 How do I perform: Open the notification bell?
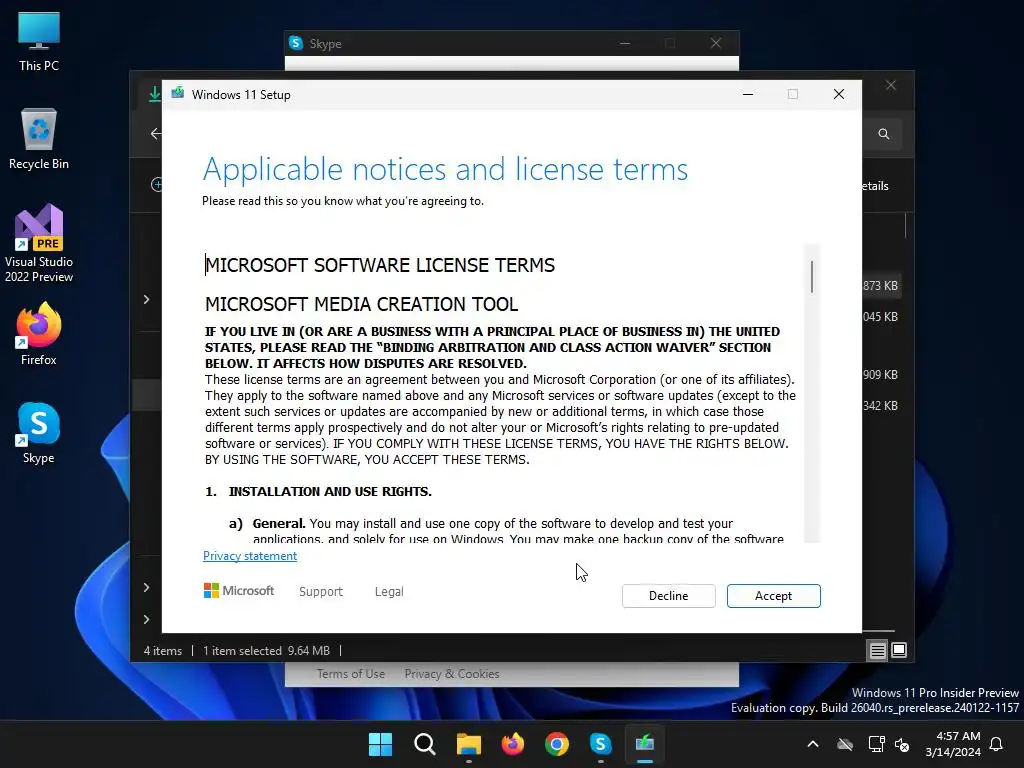click(x=997, y=744)
